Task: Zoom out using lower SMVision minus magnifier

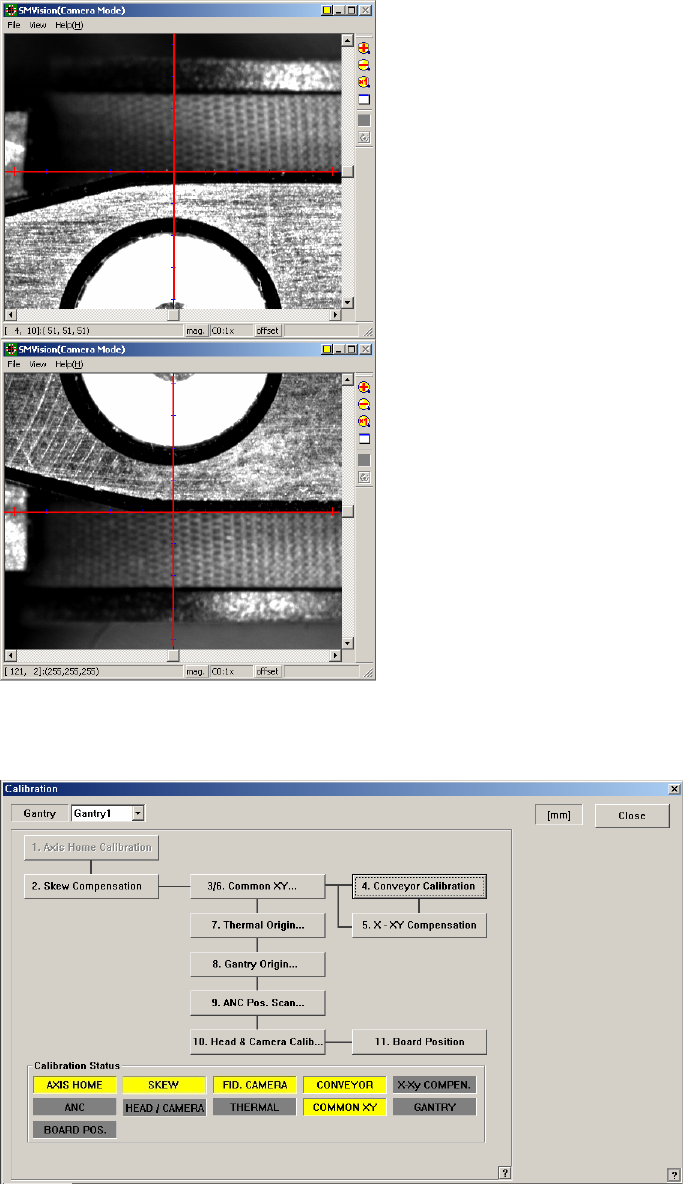Action: [364, 405]
